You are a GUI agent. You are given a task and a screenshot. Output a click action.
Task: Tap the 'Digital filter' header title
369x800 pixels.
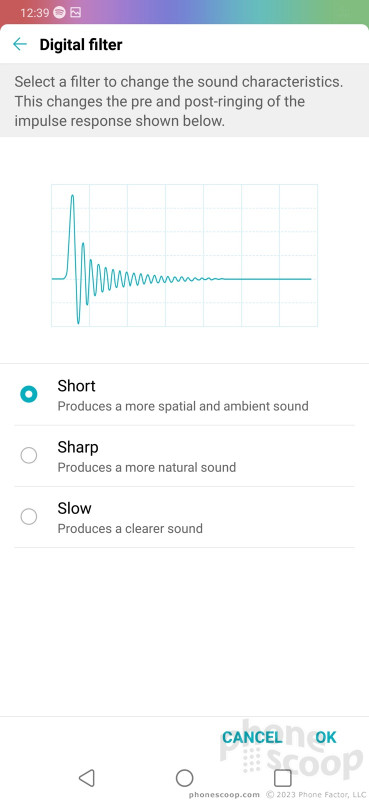point(81,44)
